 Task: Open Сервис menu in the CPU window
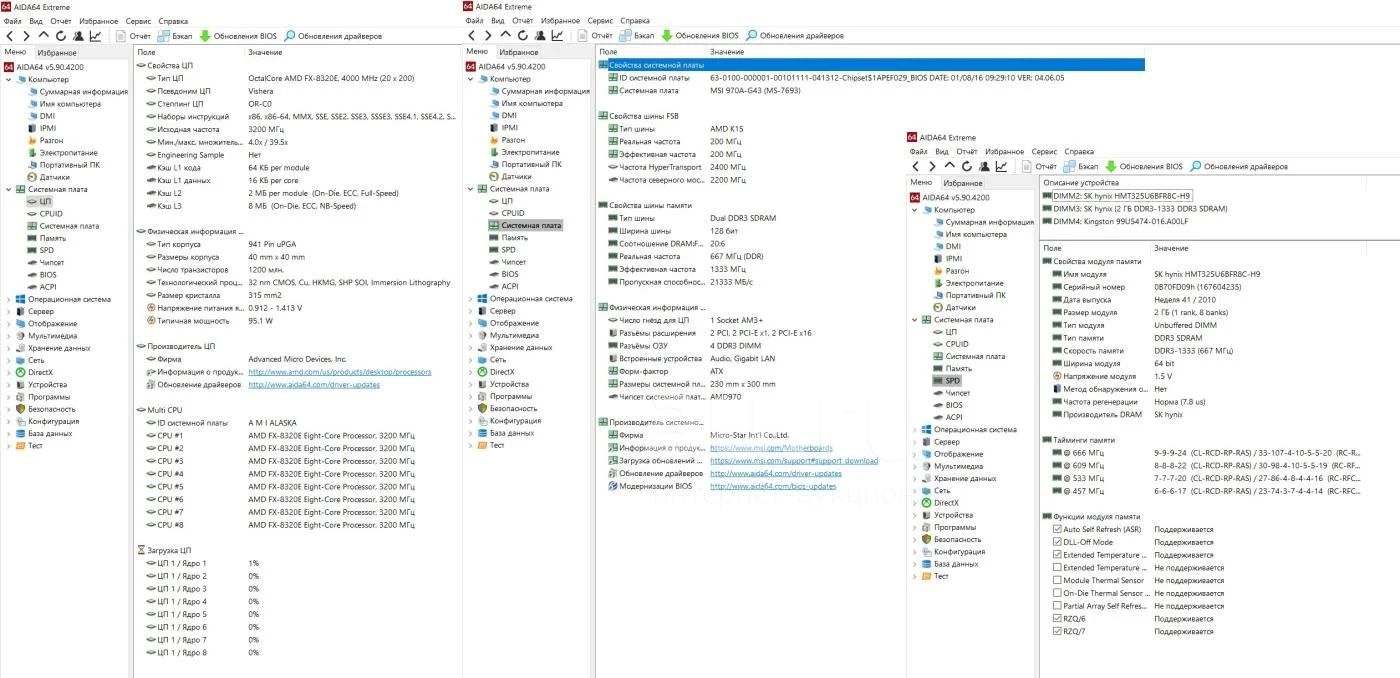click(139, 20)
